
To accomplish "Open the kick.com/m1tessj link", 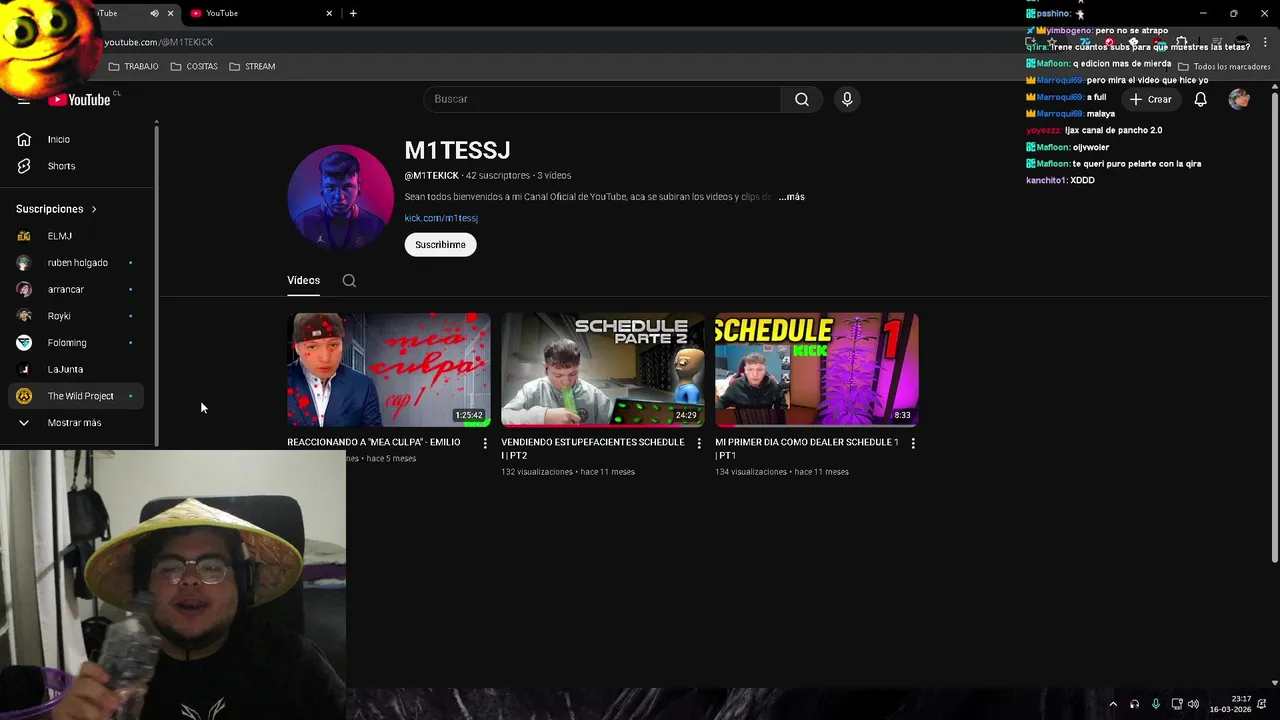I will click(441, 218).
